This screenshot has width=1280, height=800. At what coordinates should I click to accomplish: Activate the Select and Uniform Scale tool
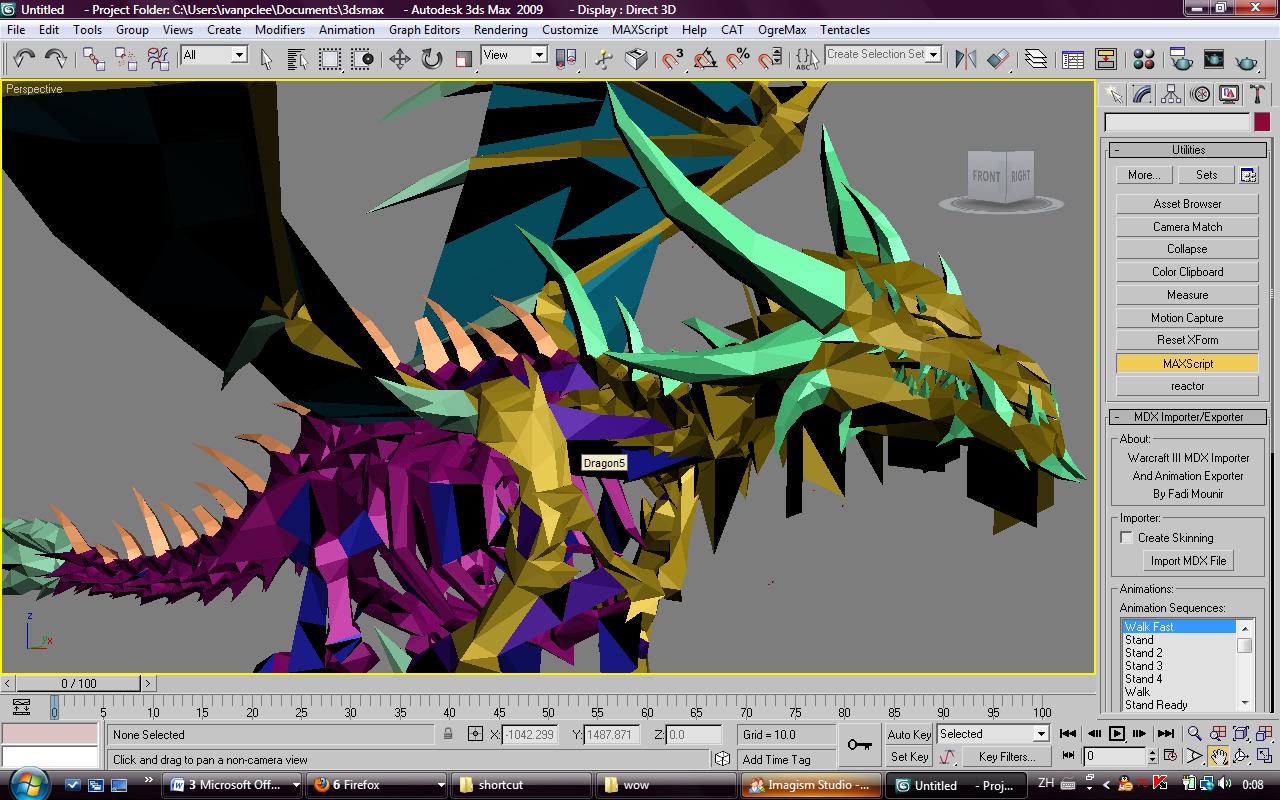click(463, 59)
